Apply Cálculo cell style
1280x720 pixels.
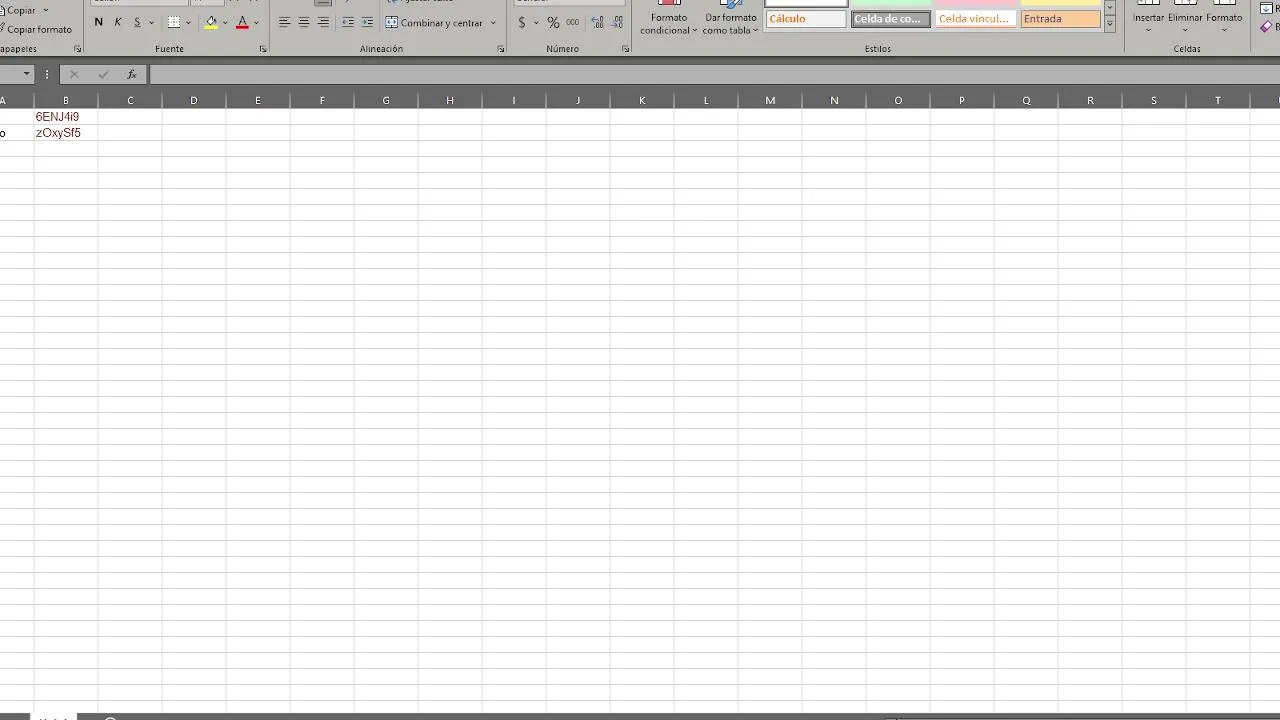pos(806,19)
